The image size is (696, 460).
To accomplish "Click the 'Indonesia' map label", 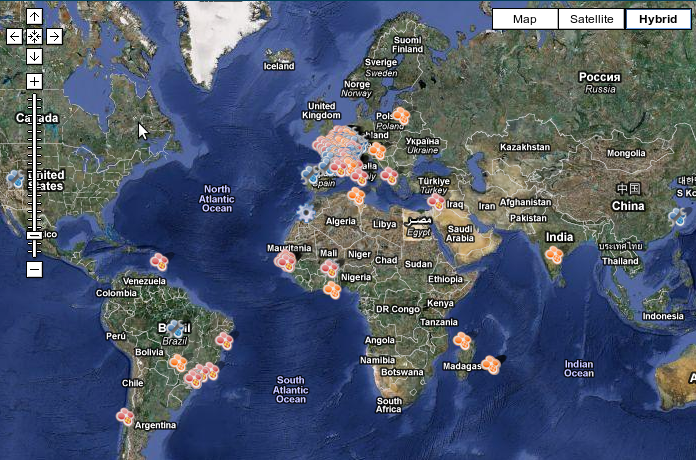I will point(663,316).
